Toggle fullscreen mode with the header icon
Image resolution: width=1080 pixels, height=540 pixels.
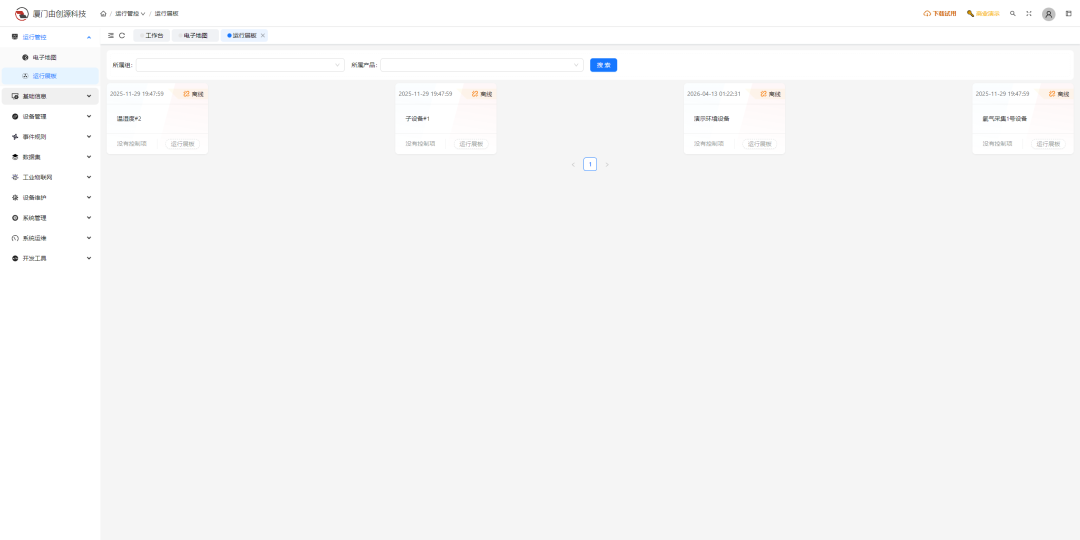(1029, 14)
